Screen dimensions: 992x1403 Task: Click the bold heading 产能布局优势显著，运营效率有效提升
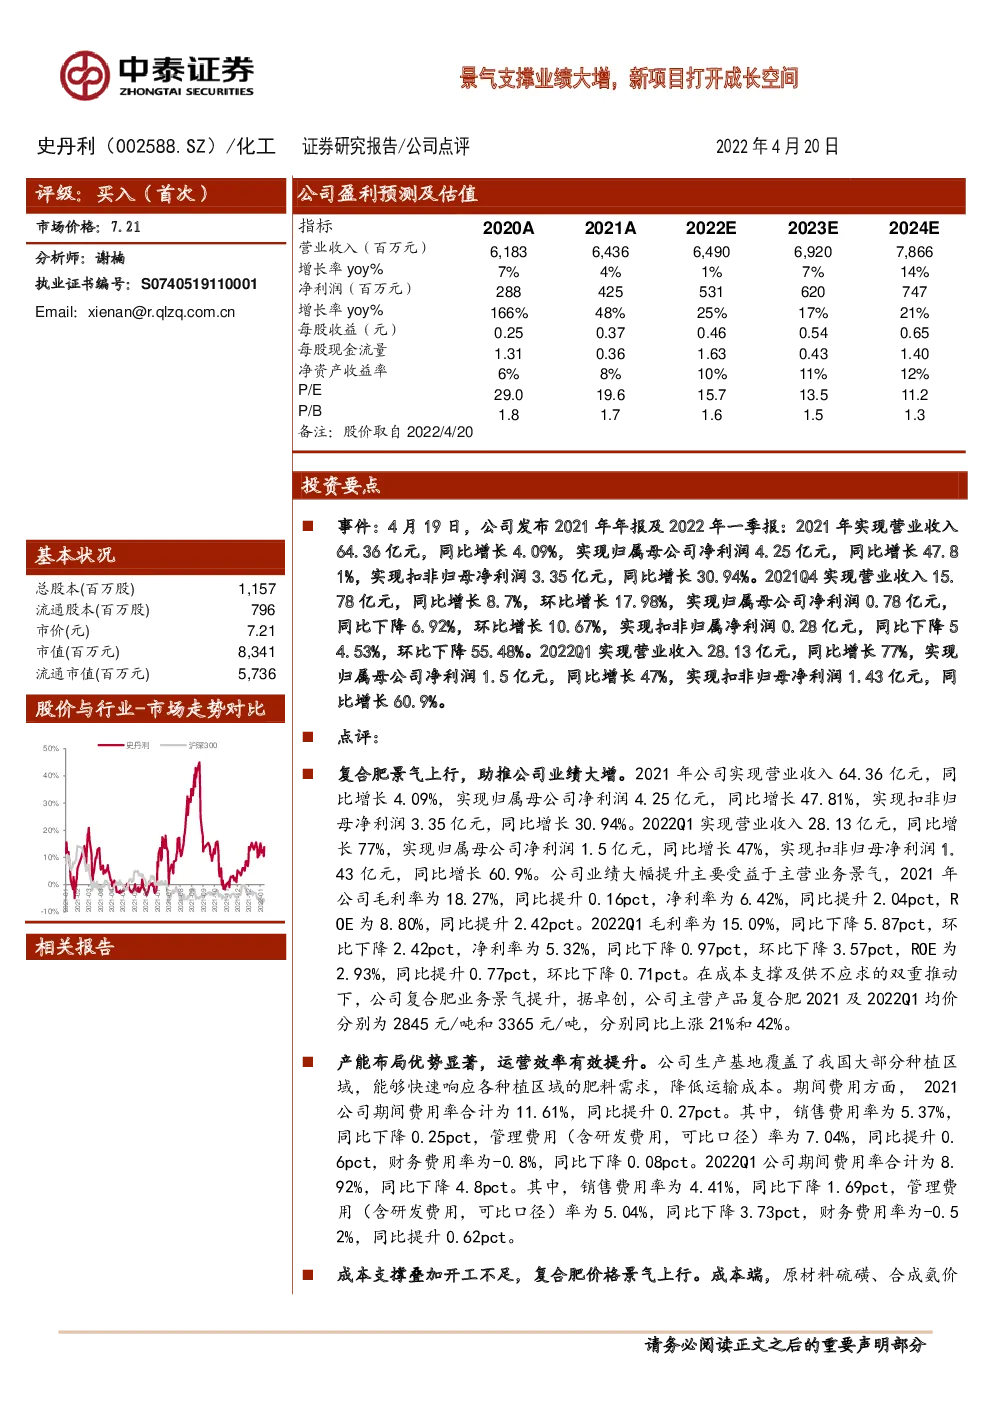point(494,1062)
